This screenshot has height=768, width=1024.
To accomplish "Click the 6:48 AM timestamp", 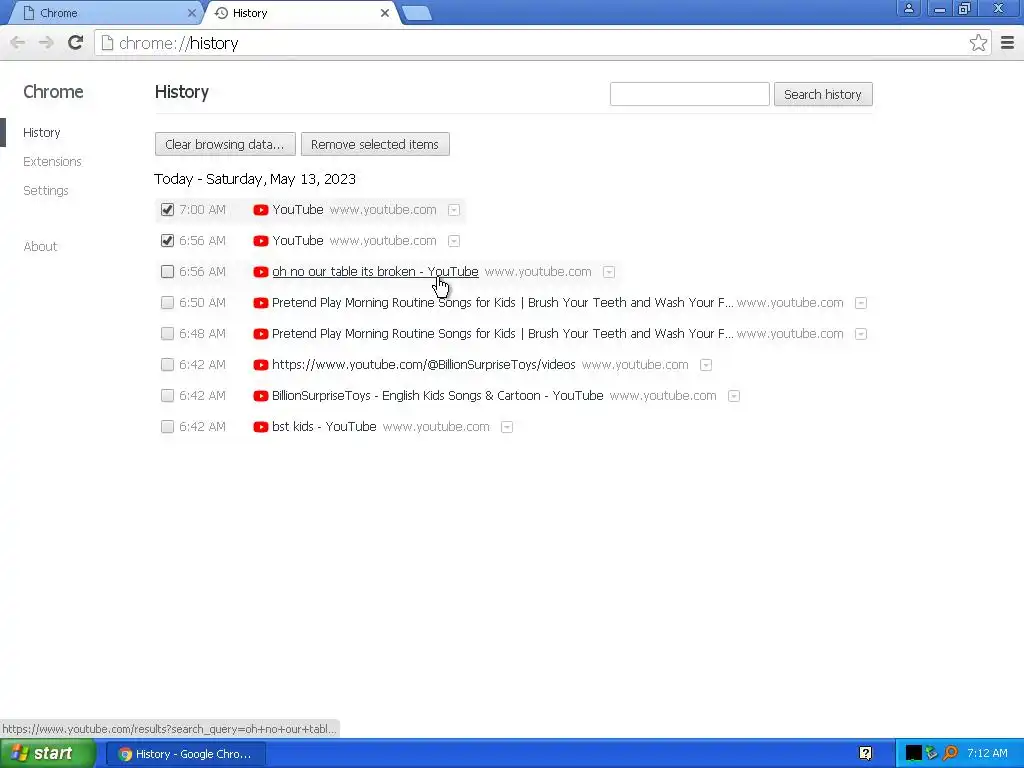I will click(202, 334).
